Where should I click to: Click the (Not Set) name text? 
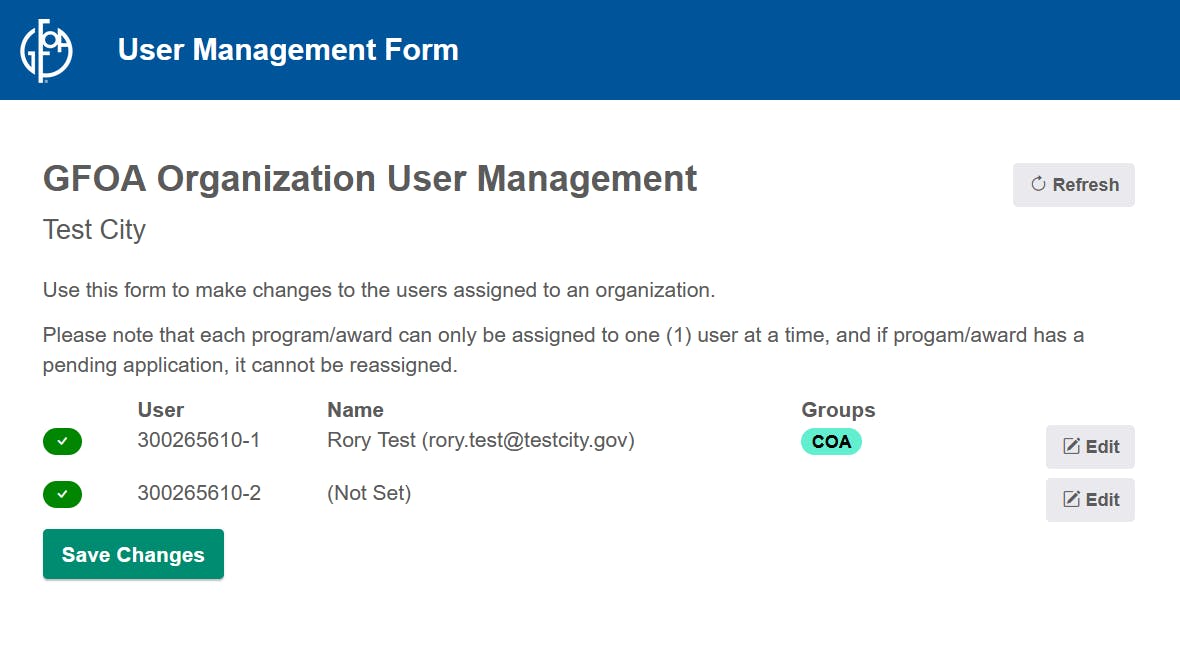(x=369, y=493)
